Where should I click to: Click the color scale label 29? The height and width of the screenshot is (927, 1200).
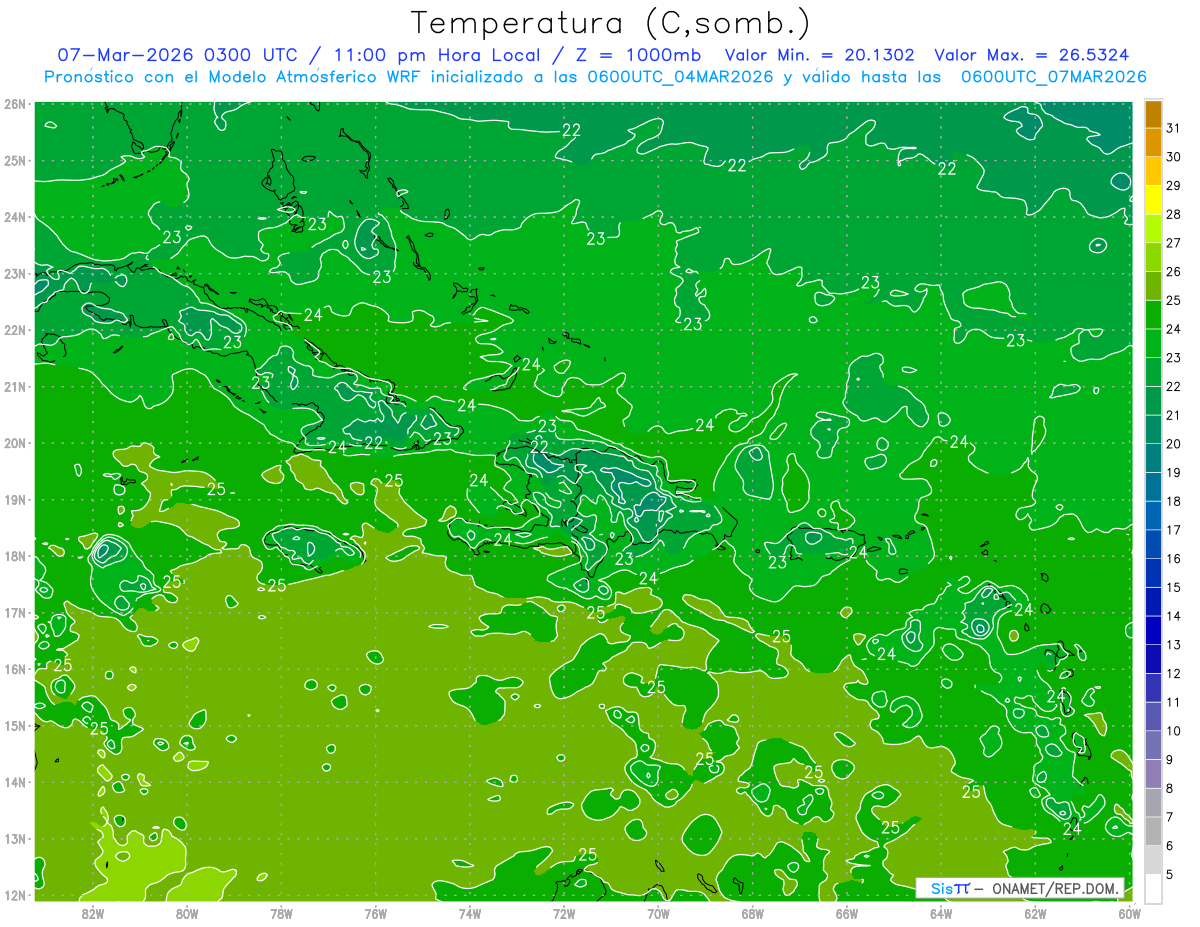tap(1174, 185)
